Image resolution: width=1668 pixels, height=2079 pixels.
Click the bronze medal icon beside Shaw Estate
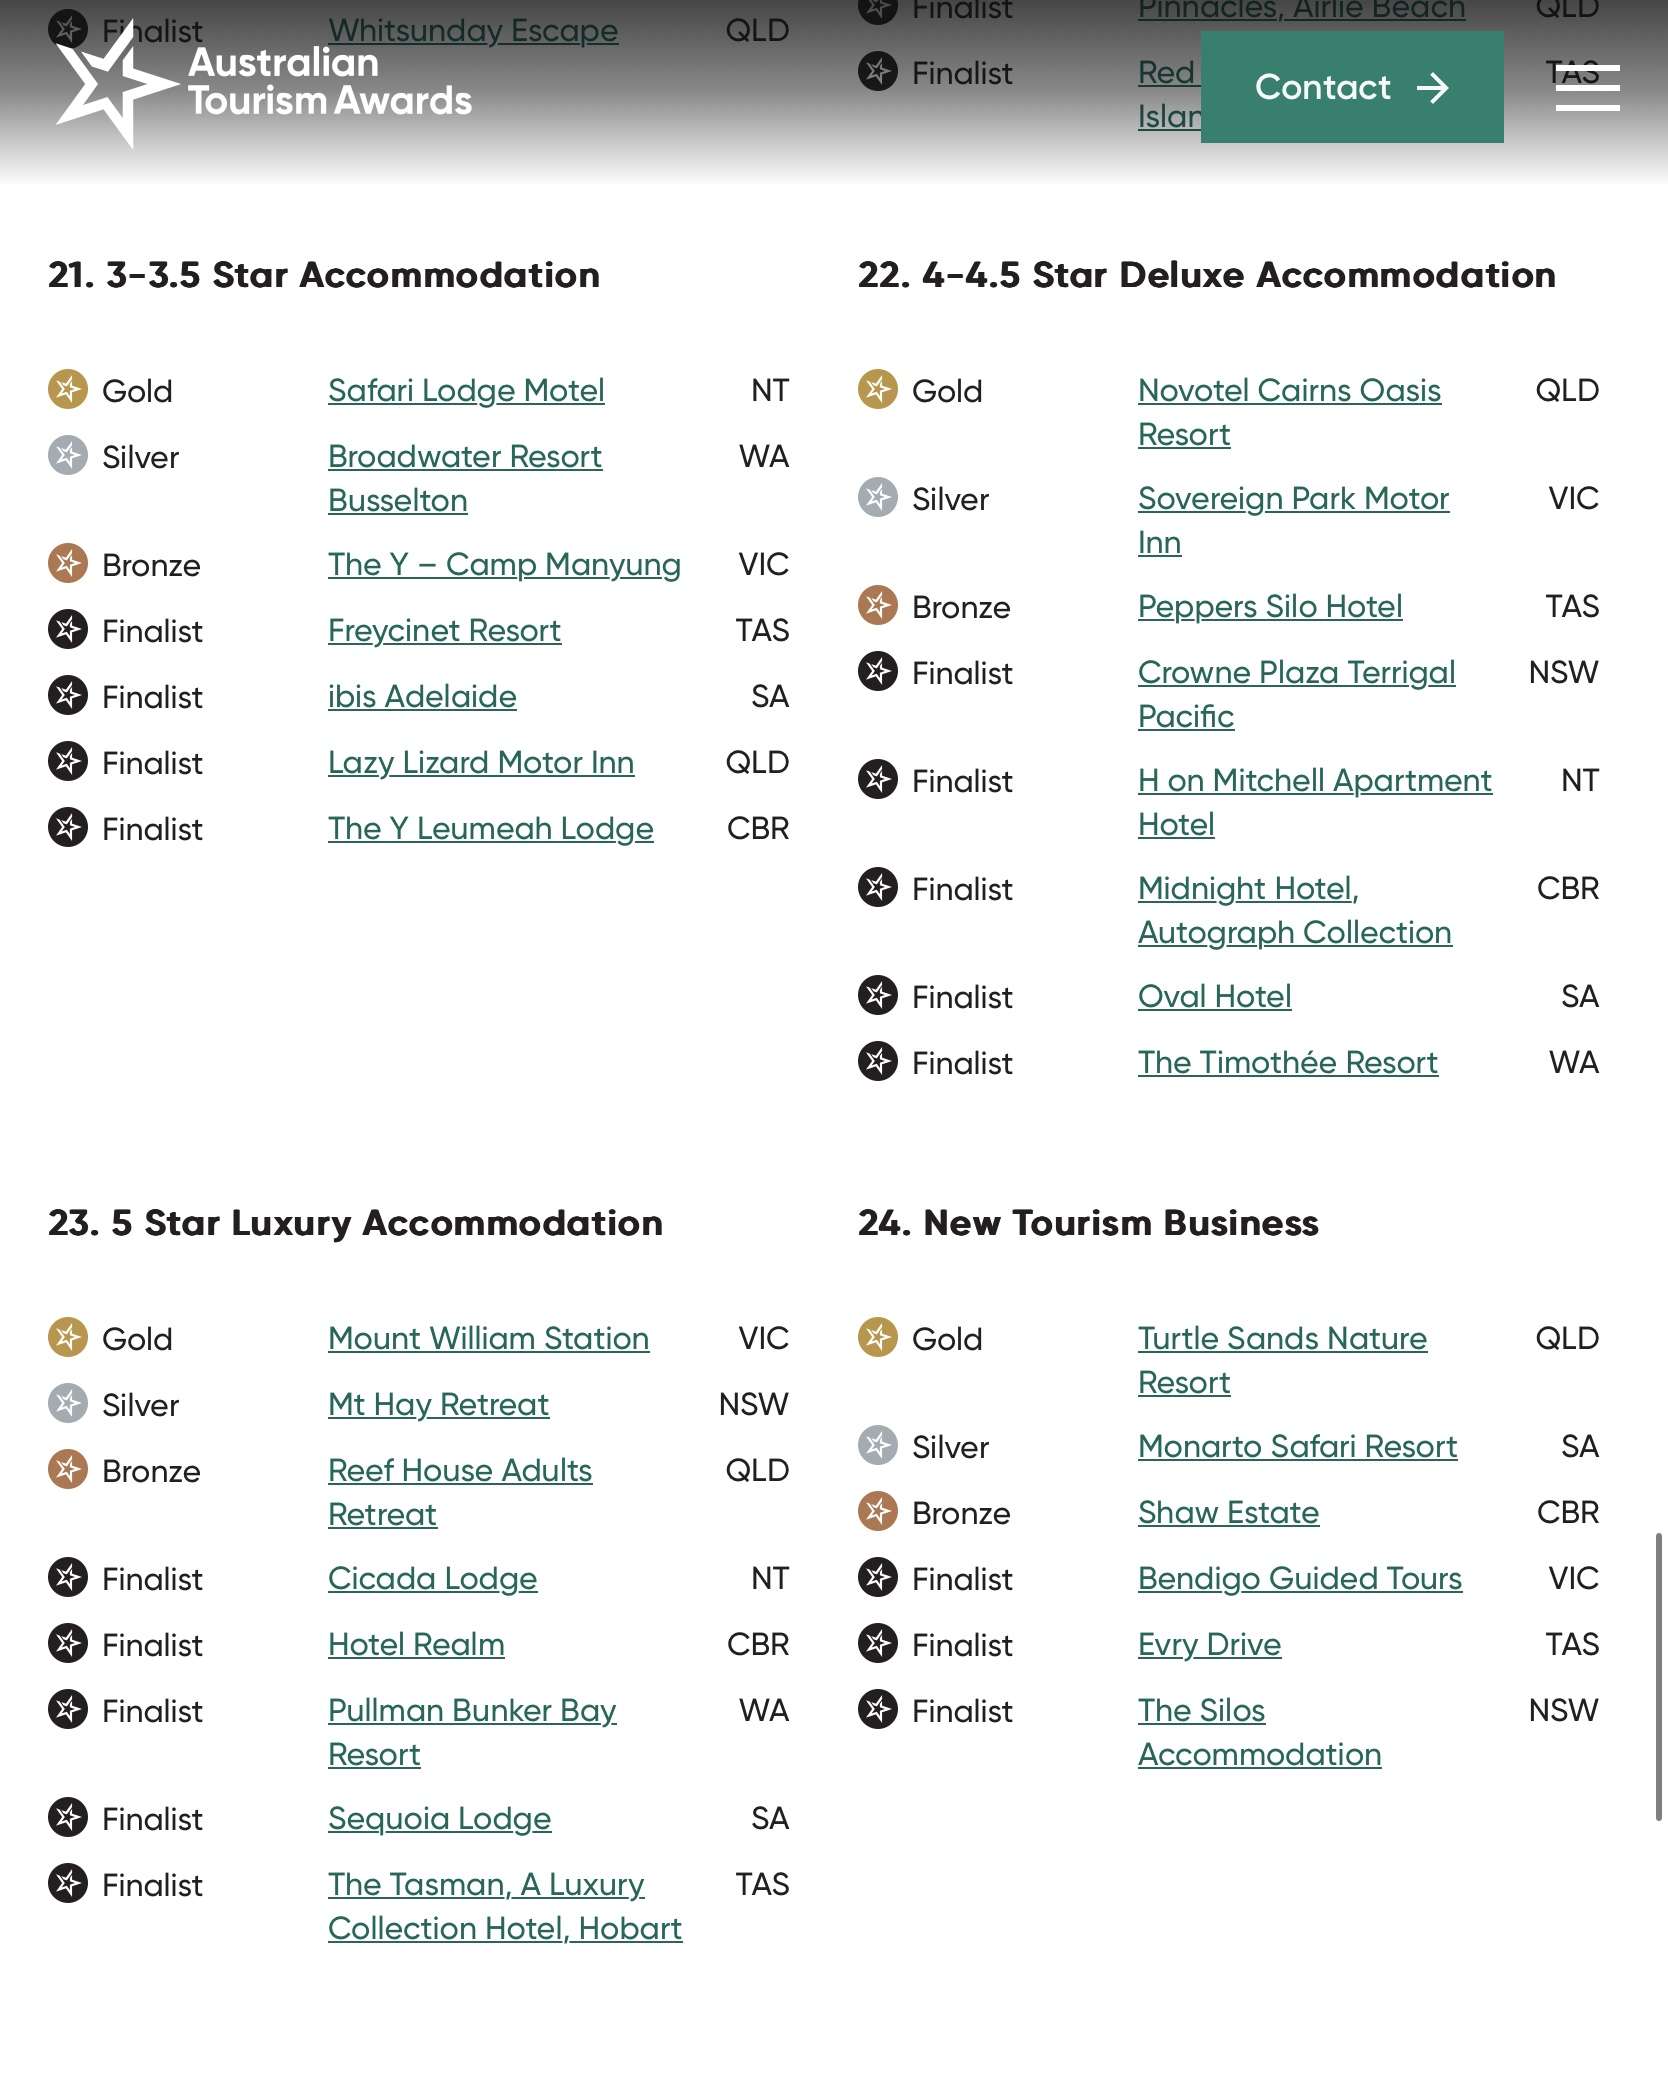[878, 1512]
